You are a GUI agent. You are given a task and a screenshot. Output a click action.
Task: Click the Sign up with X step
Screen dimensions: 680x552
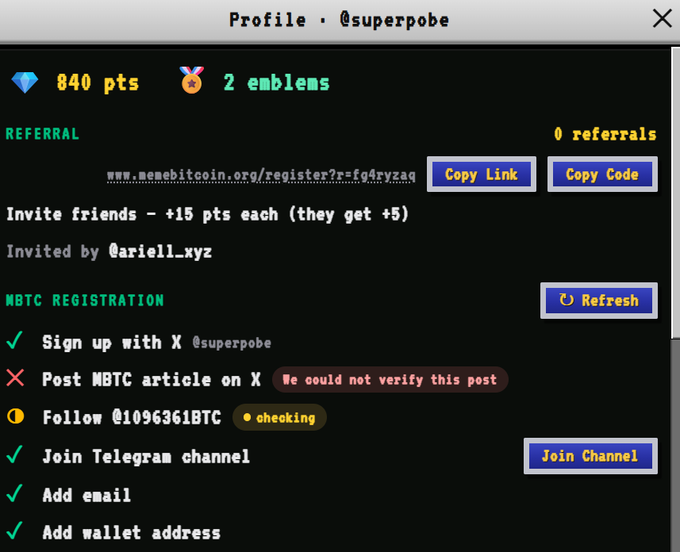tap(111, 343)
